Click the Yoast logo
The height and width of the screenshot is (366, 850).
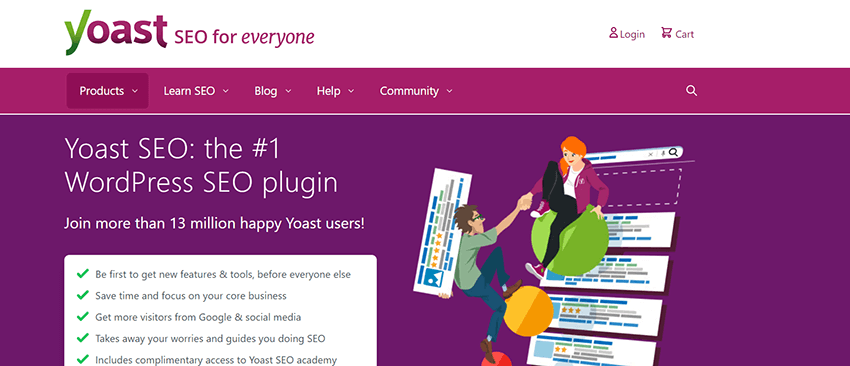point(115,32)
